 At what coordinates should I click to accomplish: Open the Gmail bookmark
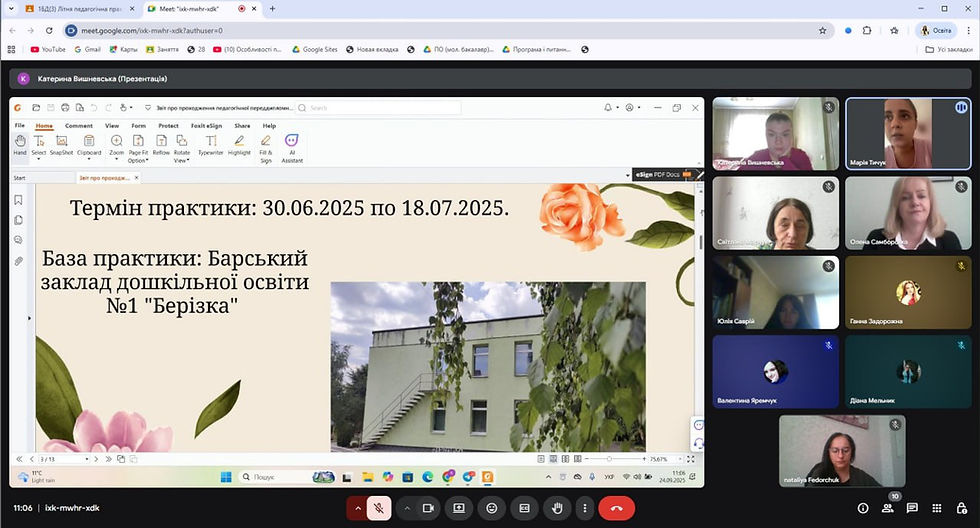[x=88, y=49]
